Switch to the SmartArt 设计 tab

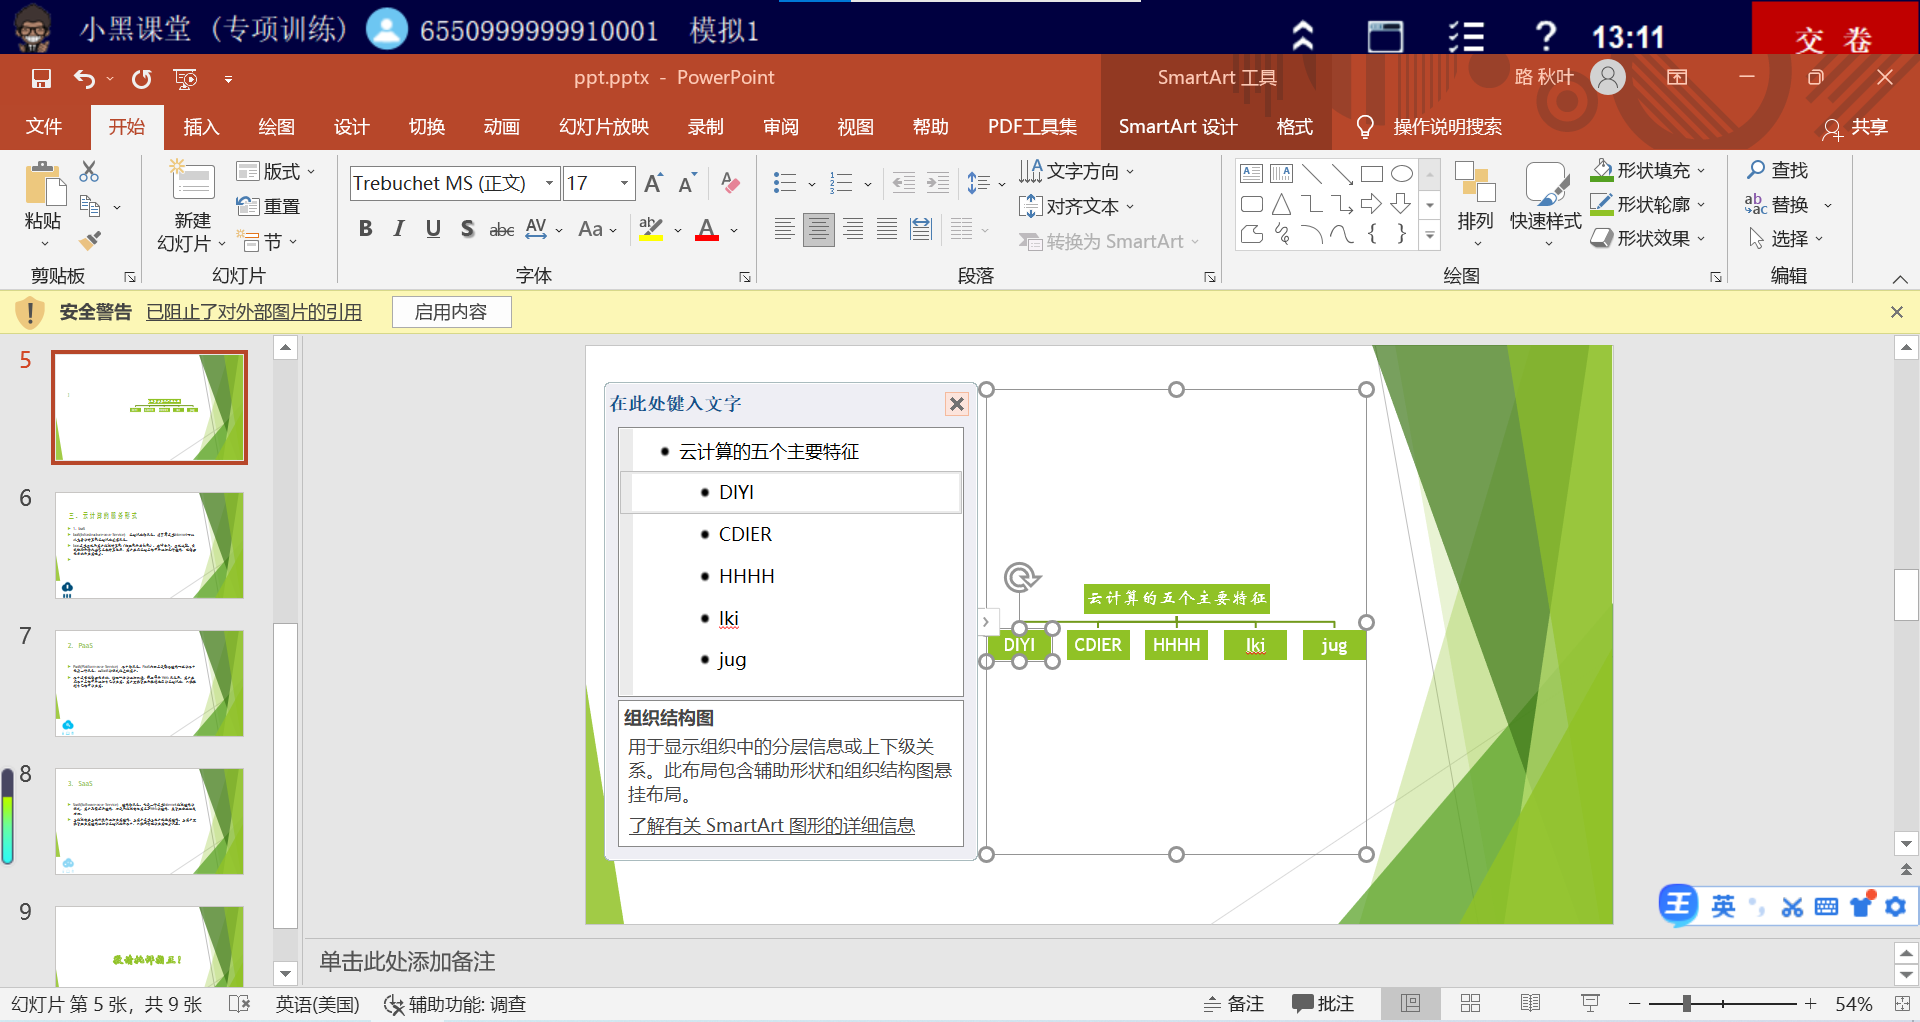(1177, 127)
